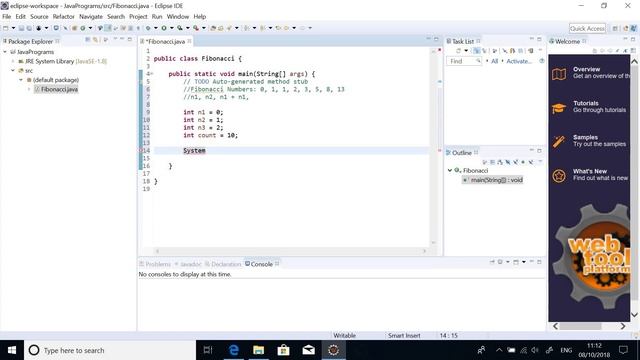Screen dimensions: 640x360
Task: Toggle Focus on Workweek in Task List
Action: (x=494, y=51)
